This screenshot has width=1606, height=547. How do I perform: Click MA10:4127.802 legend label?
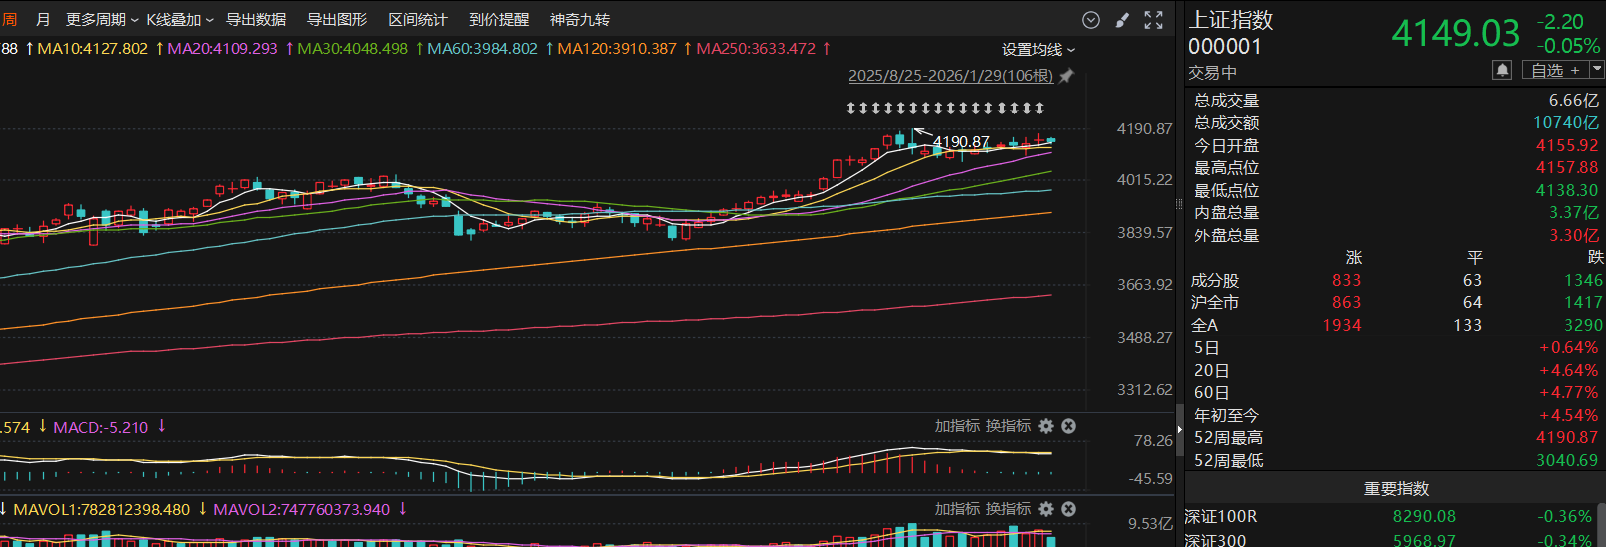92,48
